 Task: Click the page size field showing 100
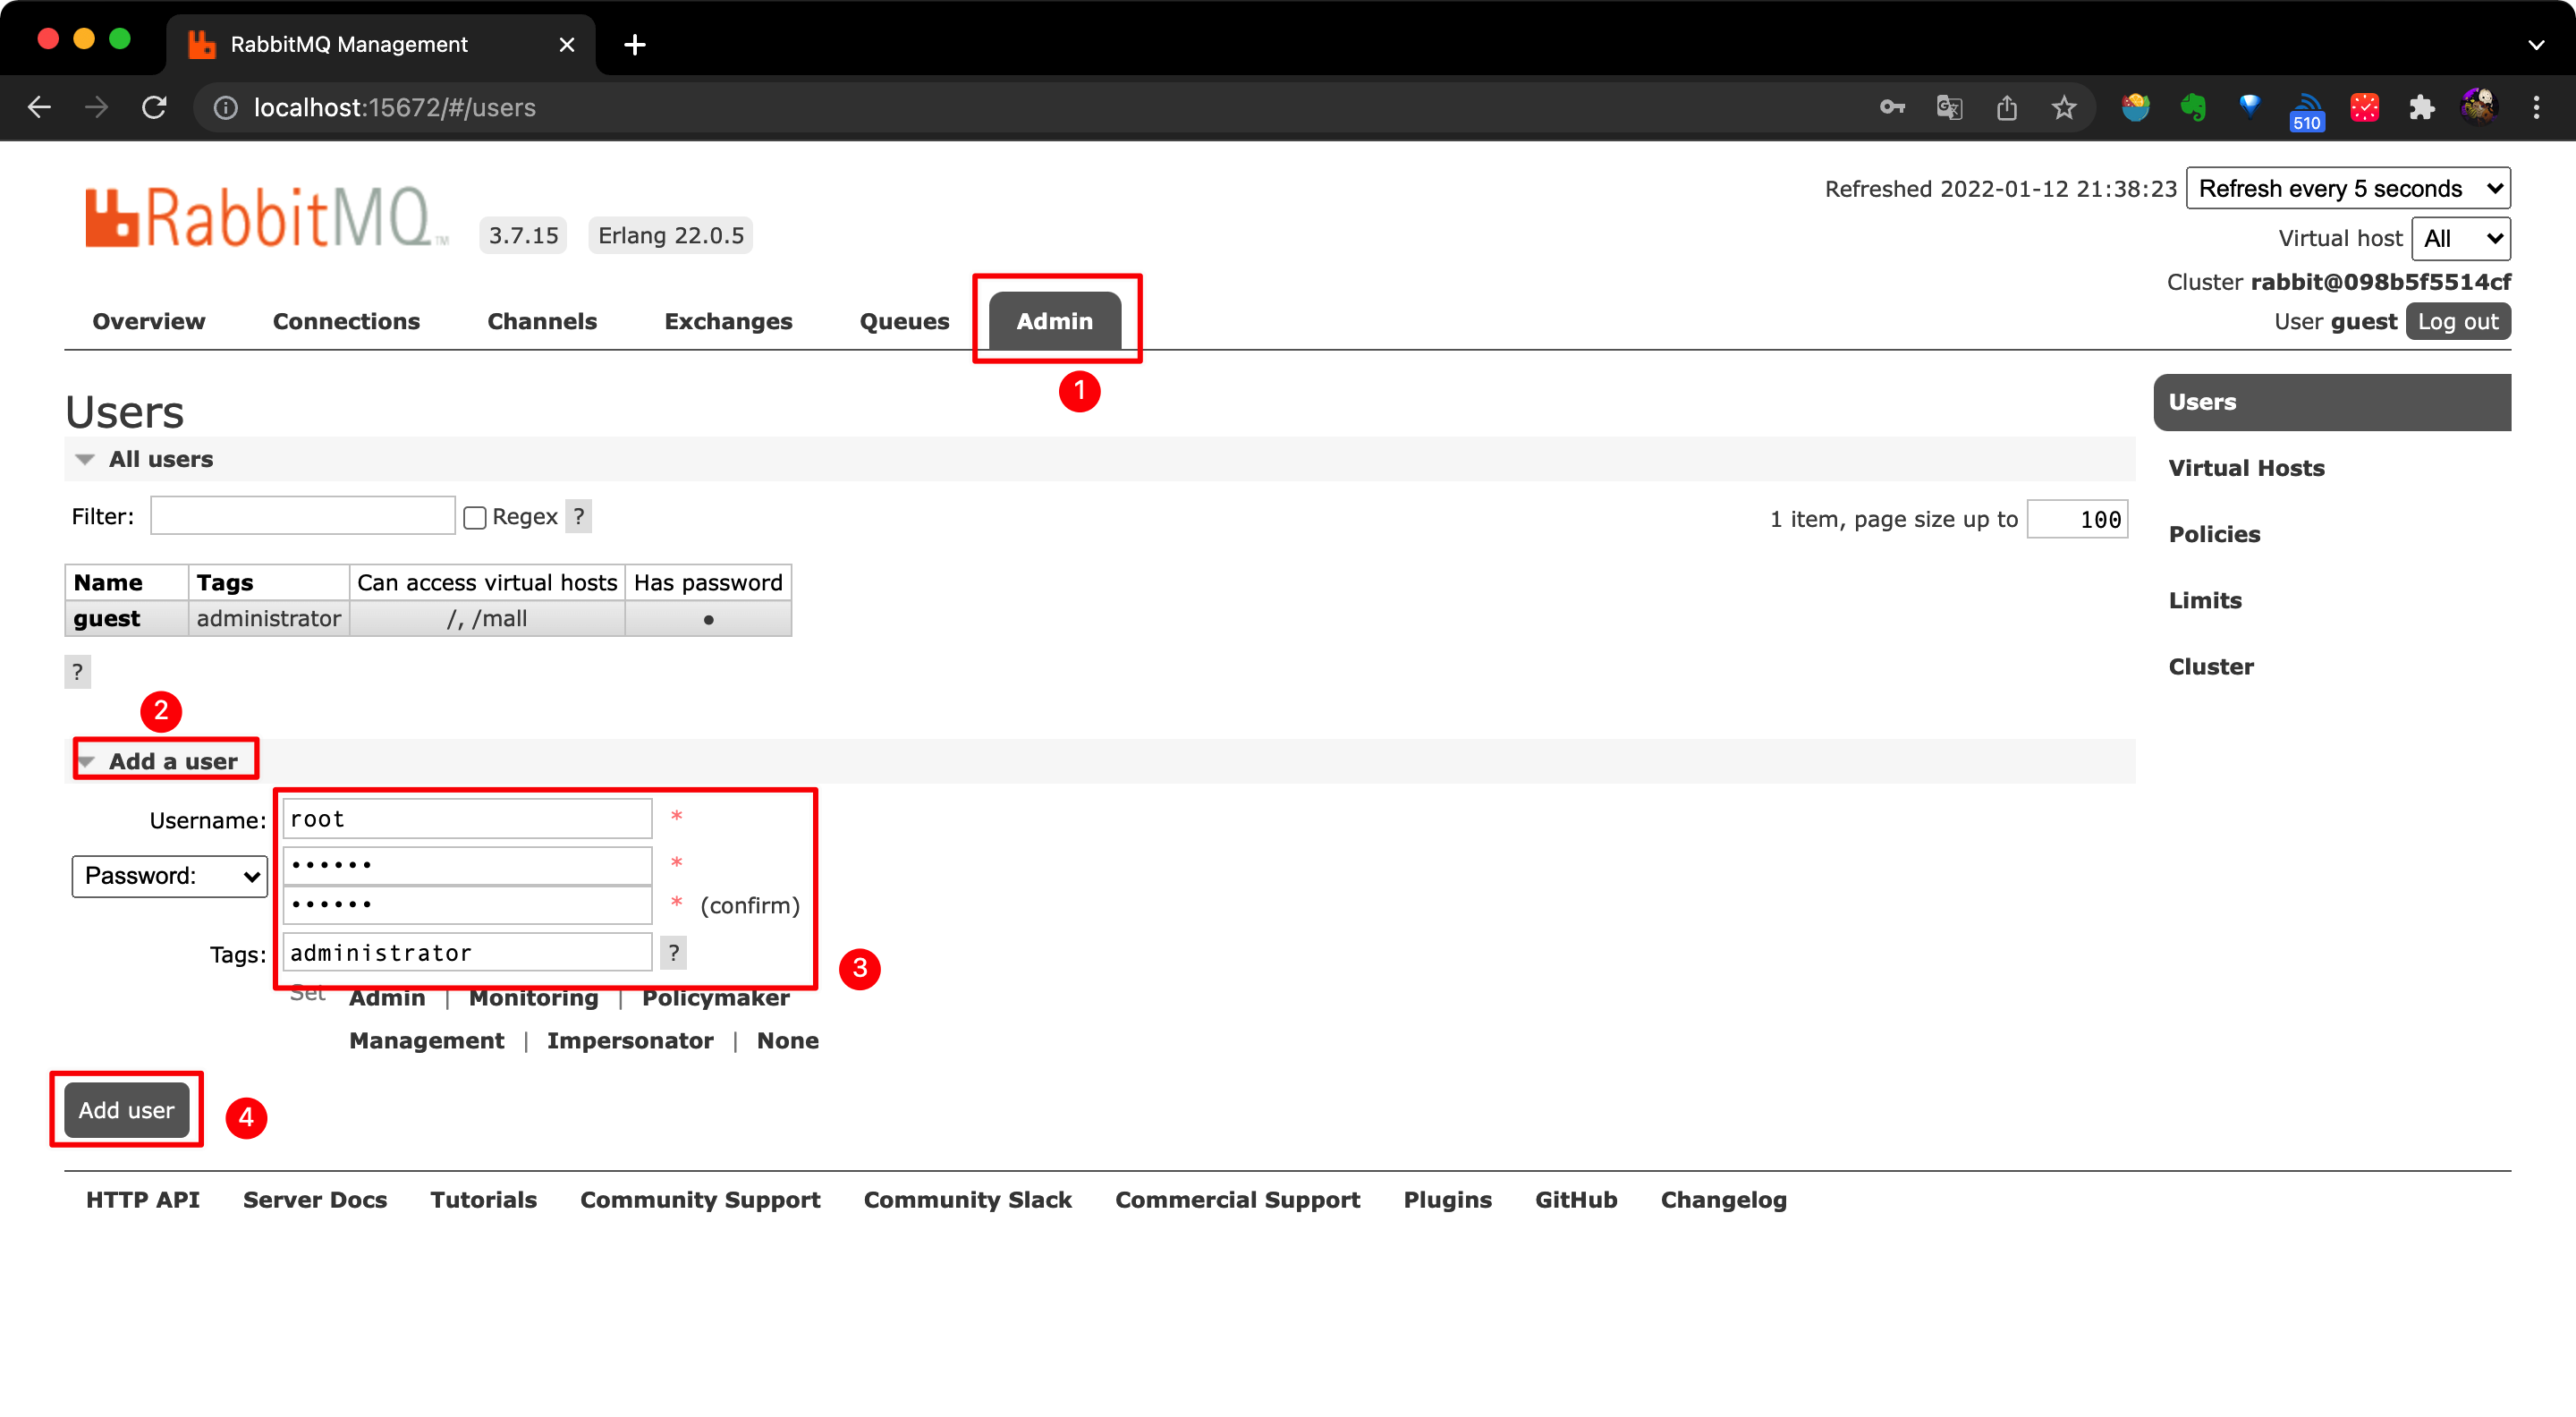click(2077, 519)
